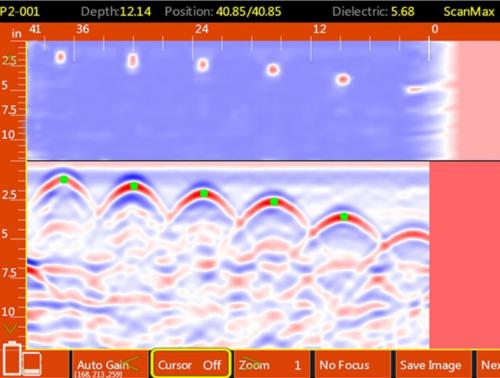Viewport: 500px width, 378px height.
Task: Toggle the Cursor Off setting
Action: 190,364
